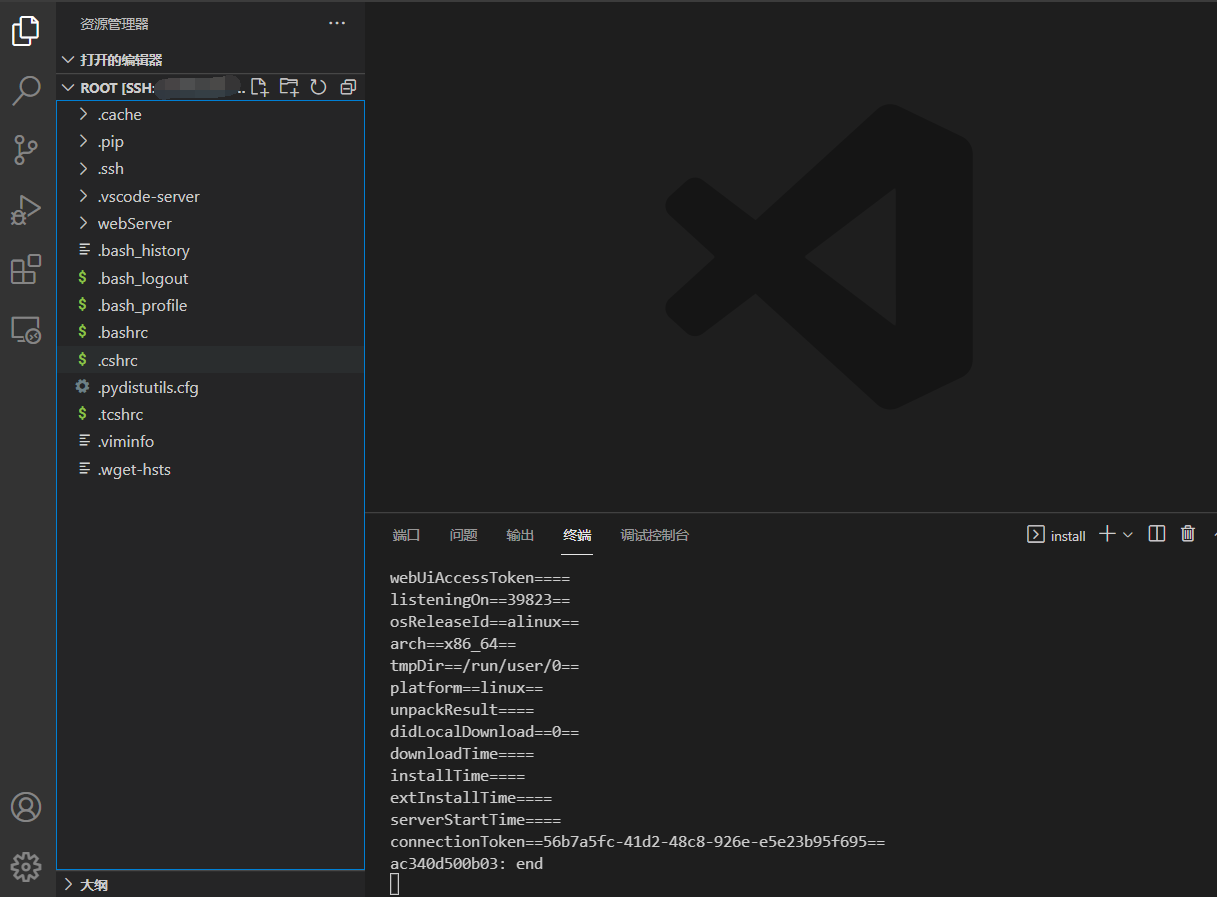Click the connectionToken line in terminal

pyautogui.click(x=638, y=842)
